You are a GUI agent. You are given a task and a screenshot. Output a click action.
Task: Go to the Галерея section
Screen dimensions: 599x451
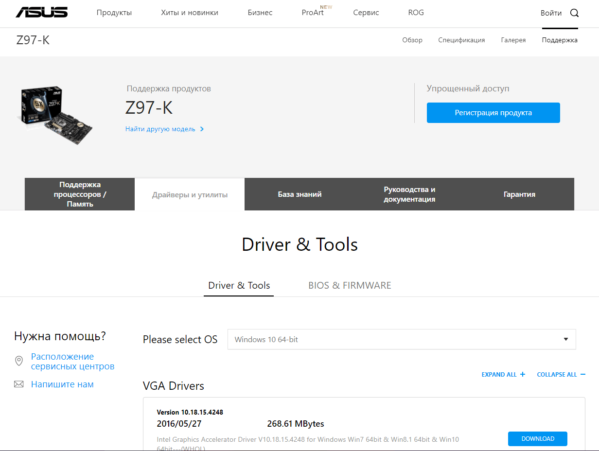click(x=513, y=40)
